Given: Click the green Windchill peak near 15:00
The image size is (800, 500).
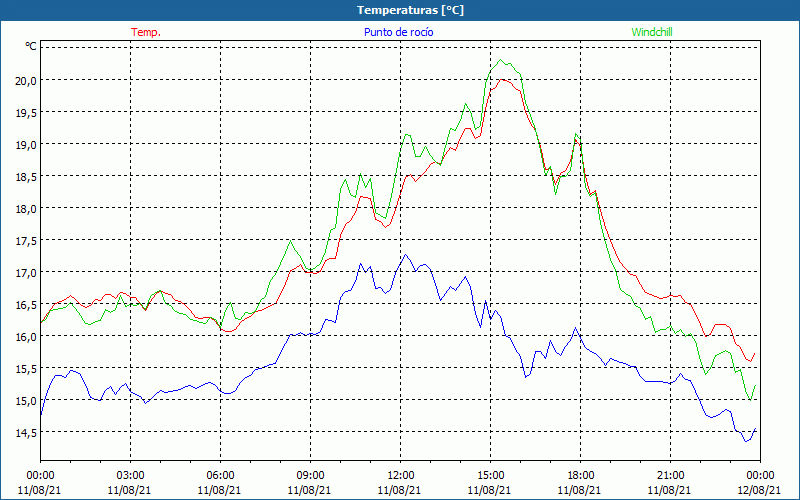Looking at the screenshot, I should click(x=501, y=60).
